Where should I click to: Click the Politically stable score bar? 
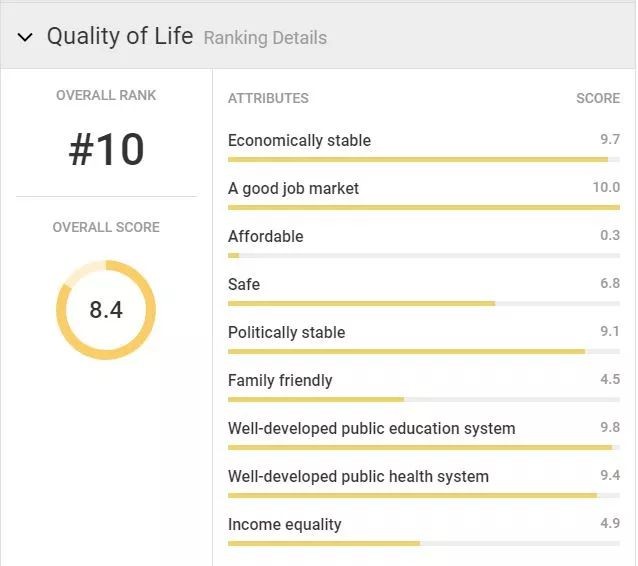[423, 351]
